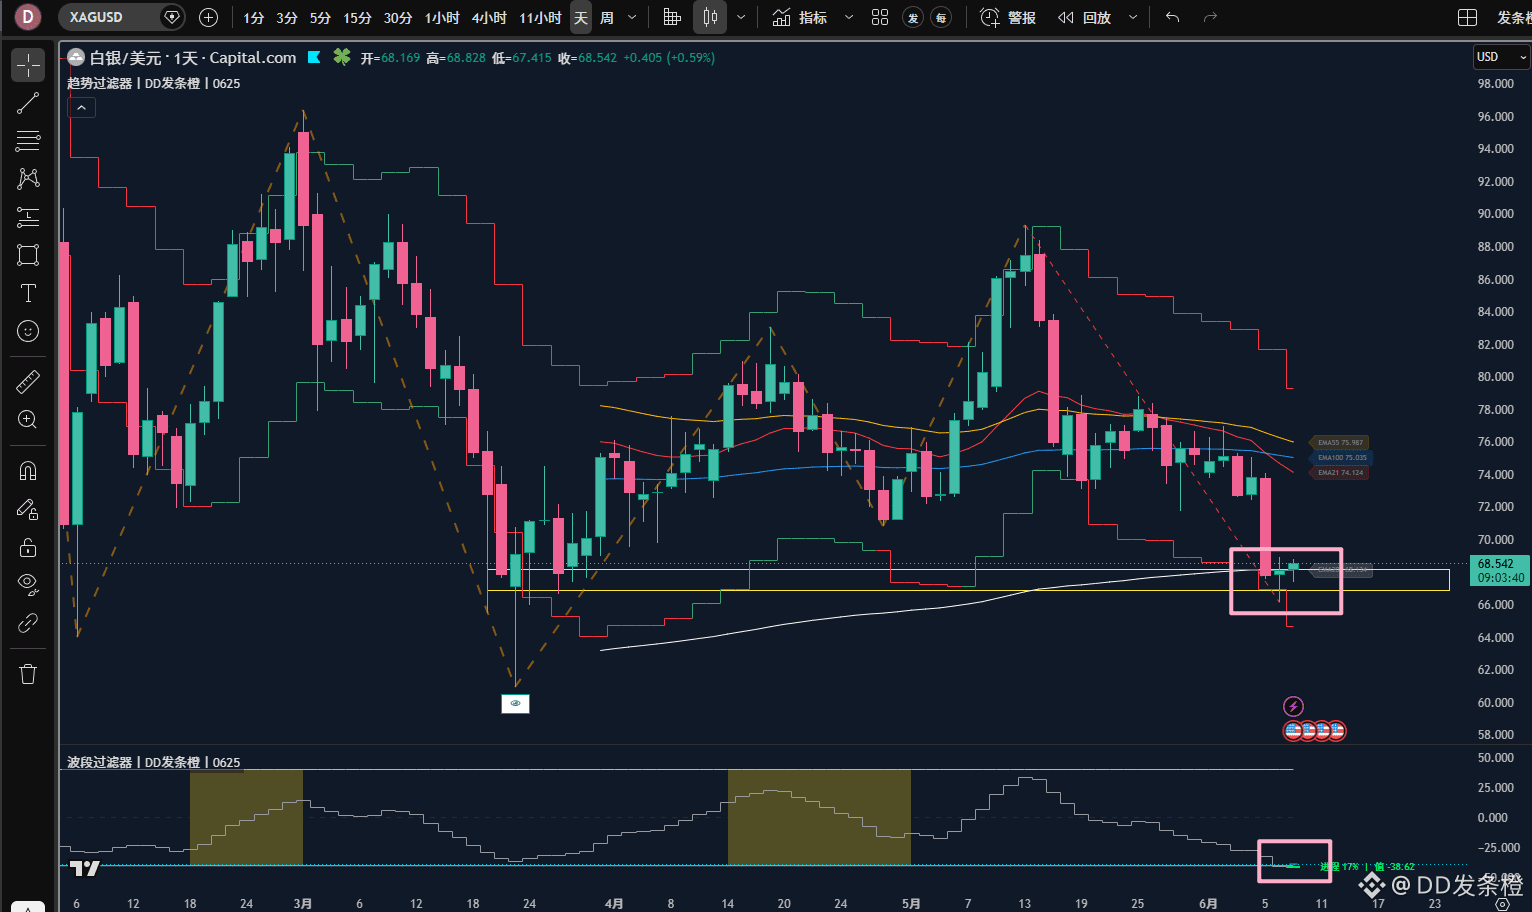Click the EMA100 75.035 price label

1341,457
